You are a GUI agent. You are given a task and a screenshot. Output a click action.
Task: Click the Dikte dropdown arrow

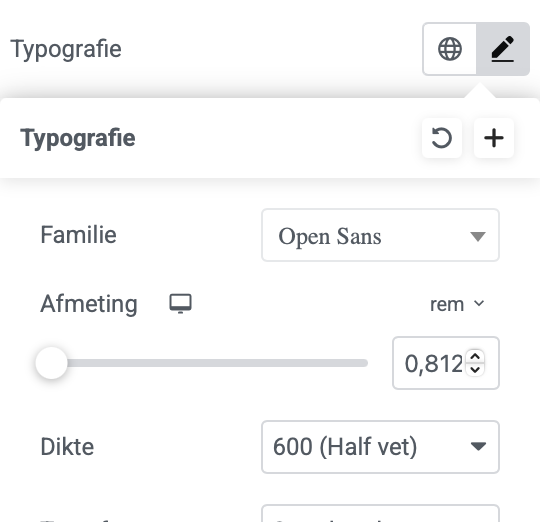tap(478, 447)
